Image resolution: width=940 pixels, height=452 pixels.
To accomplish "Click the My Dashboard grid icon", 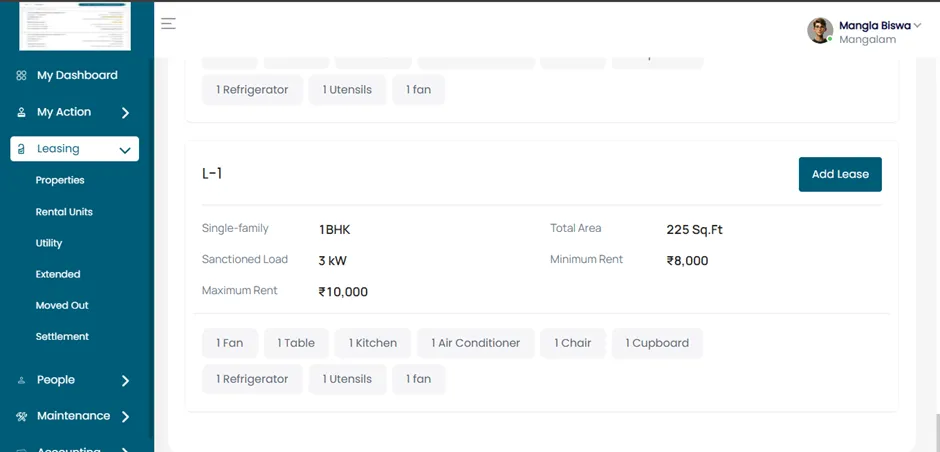I will (21, 76).
